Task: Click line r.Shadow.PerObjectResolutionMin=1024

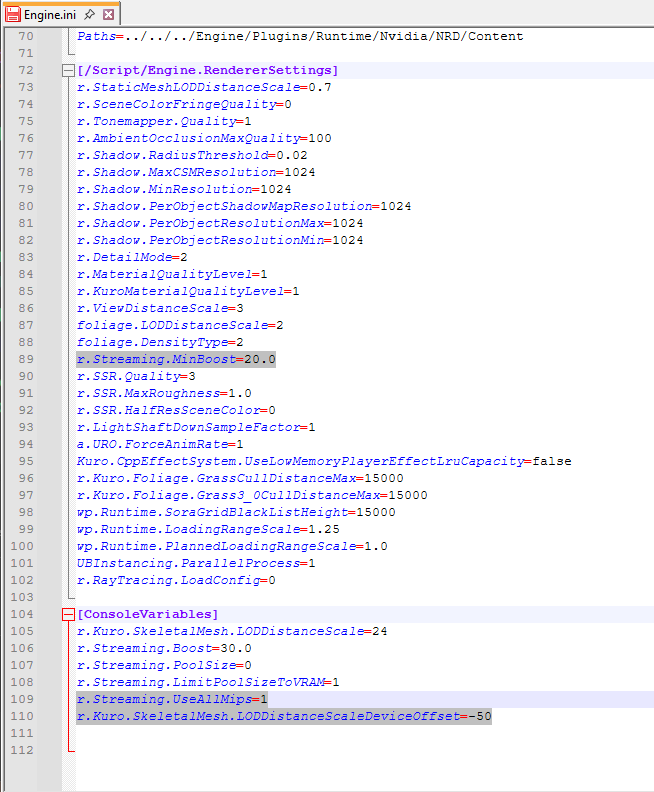Action: (220, 240)
